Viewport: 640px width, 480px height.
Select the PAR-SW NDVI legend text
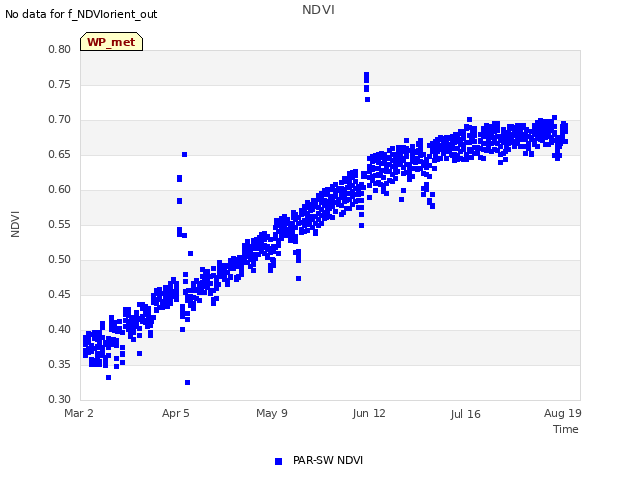coord(328,460)
